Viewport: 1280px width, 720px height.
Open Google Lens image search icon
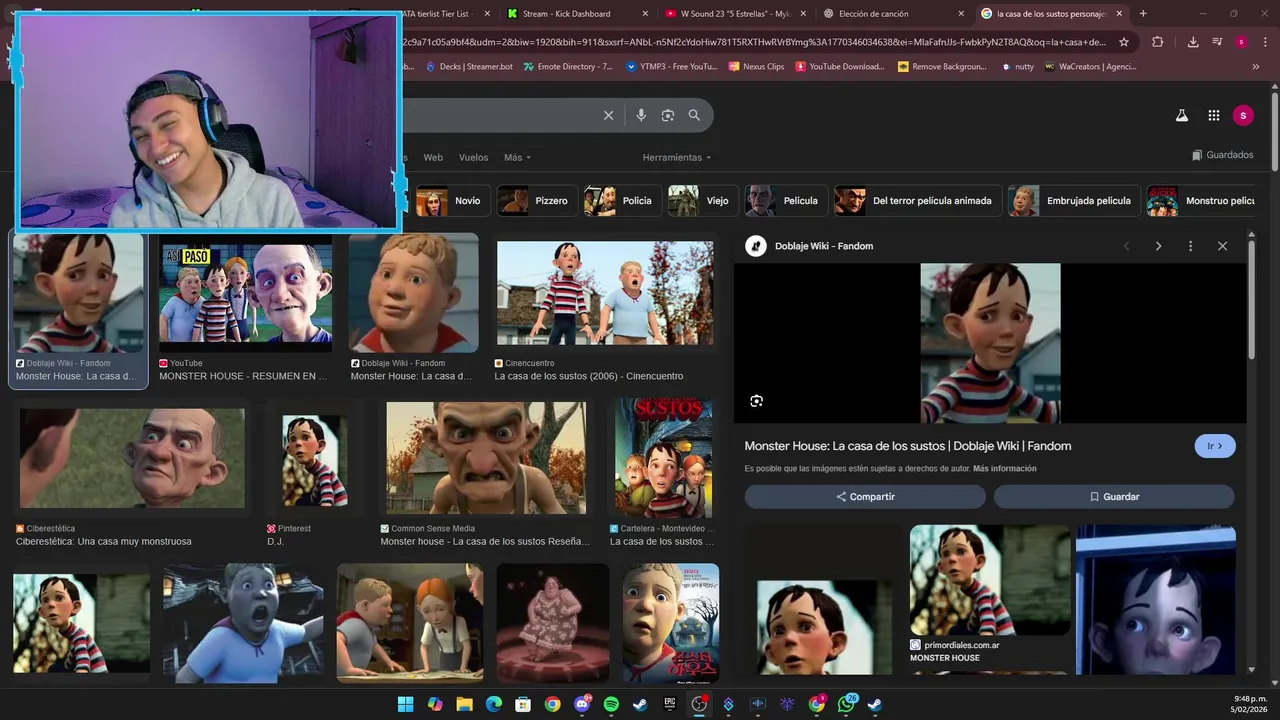pyautogui.click(x=668, y=115)
